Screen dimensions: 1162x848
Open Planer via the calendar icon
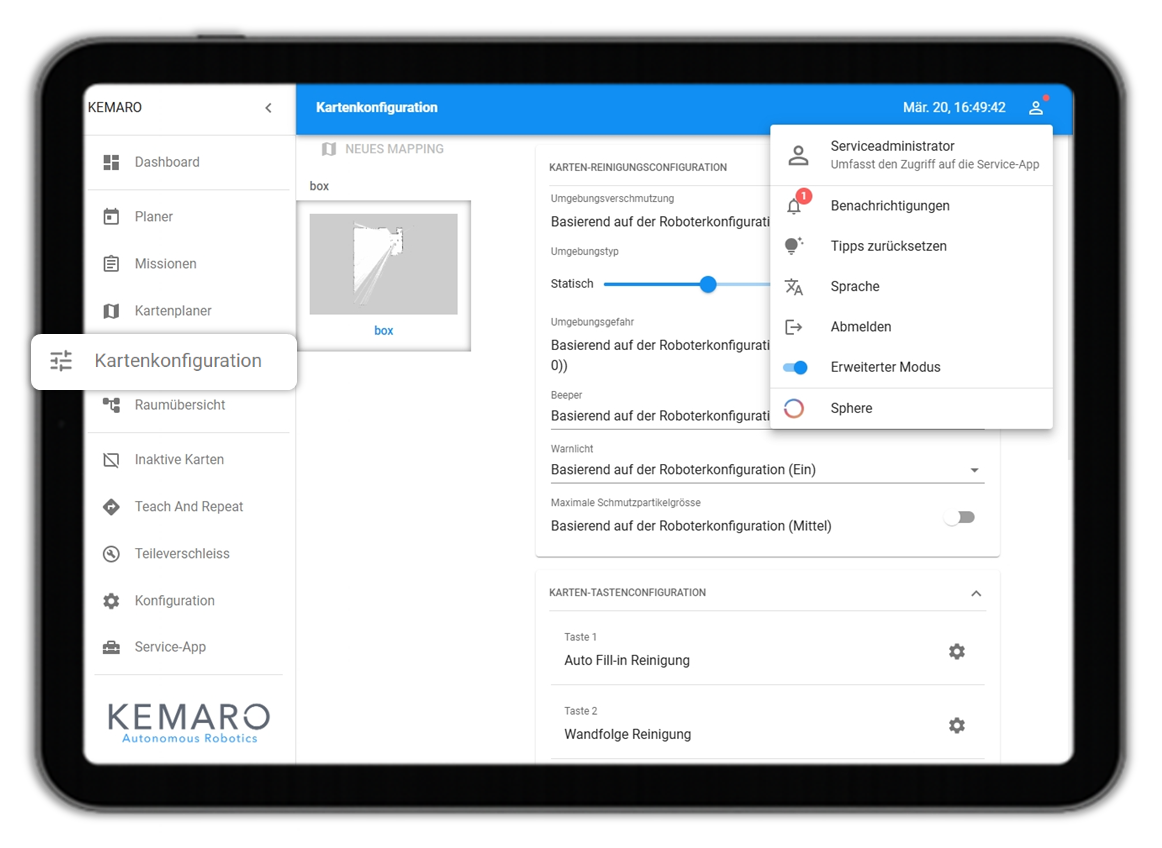click(x=111, y=216)
